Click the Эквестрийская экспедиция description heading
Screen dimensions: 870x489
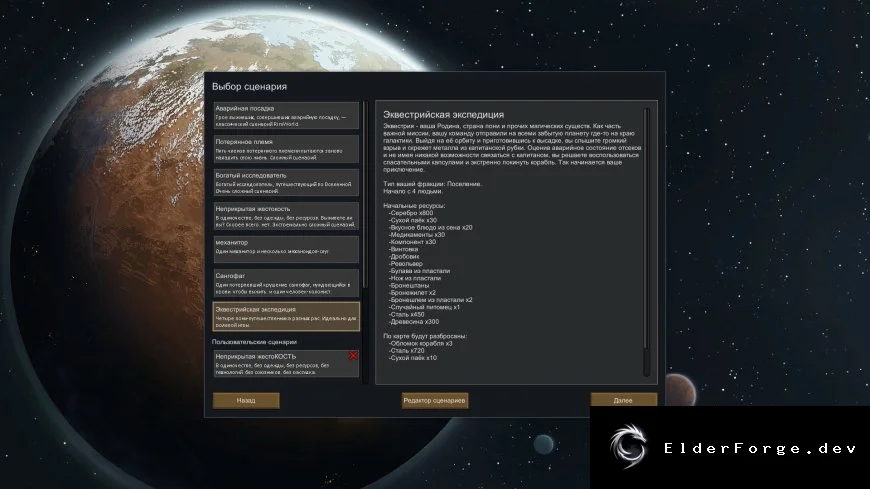(x=443, y=114)
